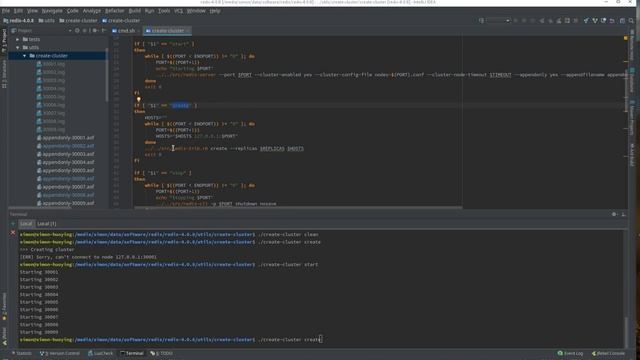
Task: Click the utils breadcrumb in navigation bar
Action: pos(47,20)
